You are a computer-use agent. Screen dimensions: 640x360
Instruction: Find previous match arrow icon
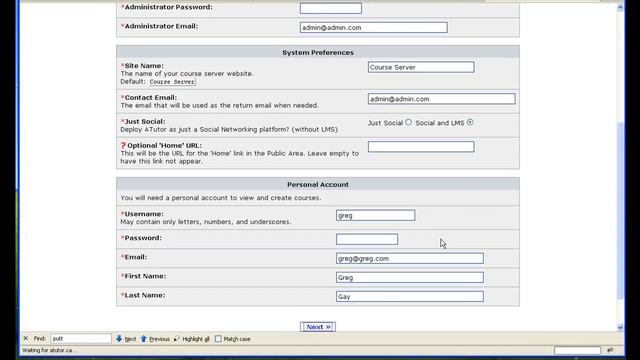(x=144, y=338)
